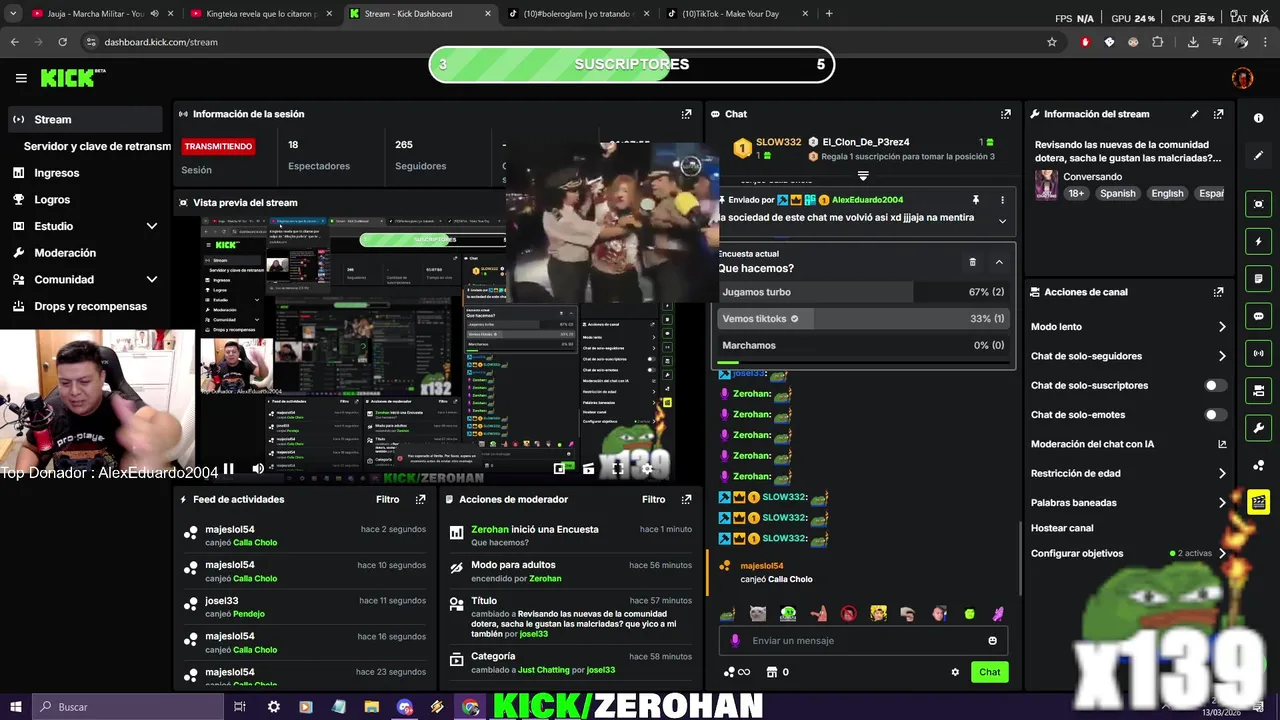Screen dimensions: 1280x720
Task: Open the emoji picker in message box
Action: tap(993, 641)
